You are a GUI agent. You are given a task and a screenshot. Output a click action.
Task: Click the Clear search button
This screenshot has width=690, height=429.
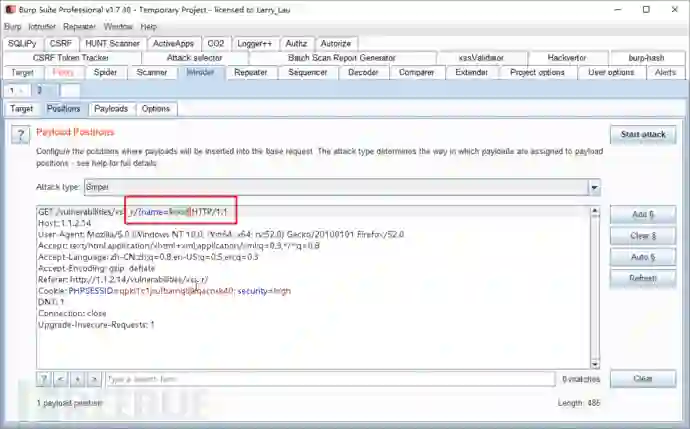(643, 379)
